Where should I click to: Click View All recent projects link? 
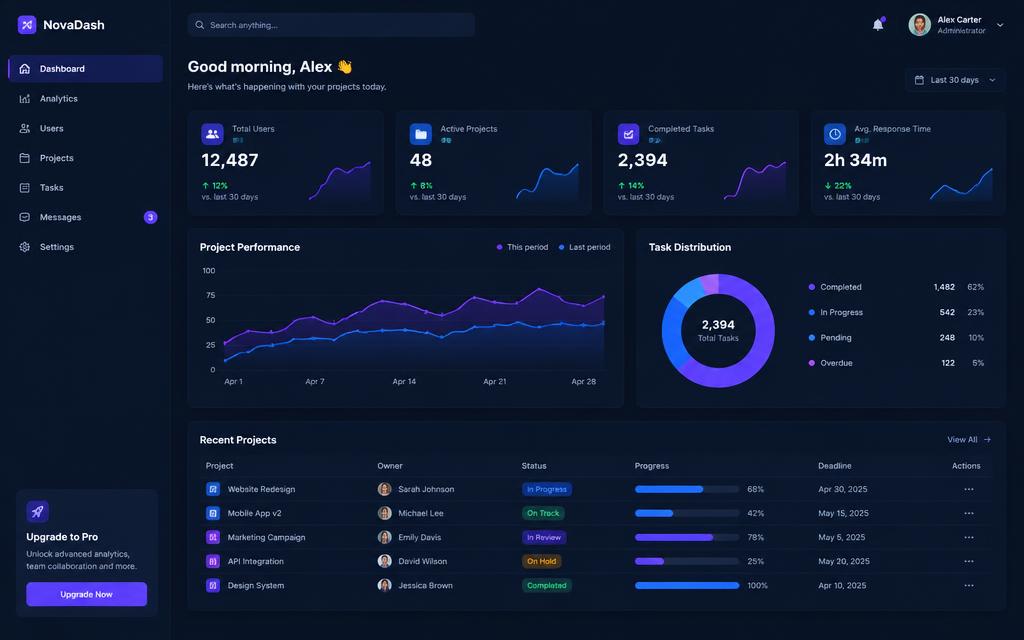(x=969, y=440)
